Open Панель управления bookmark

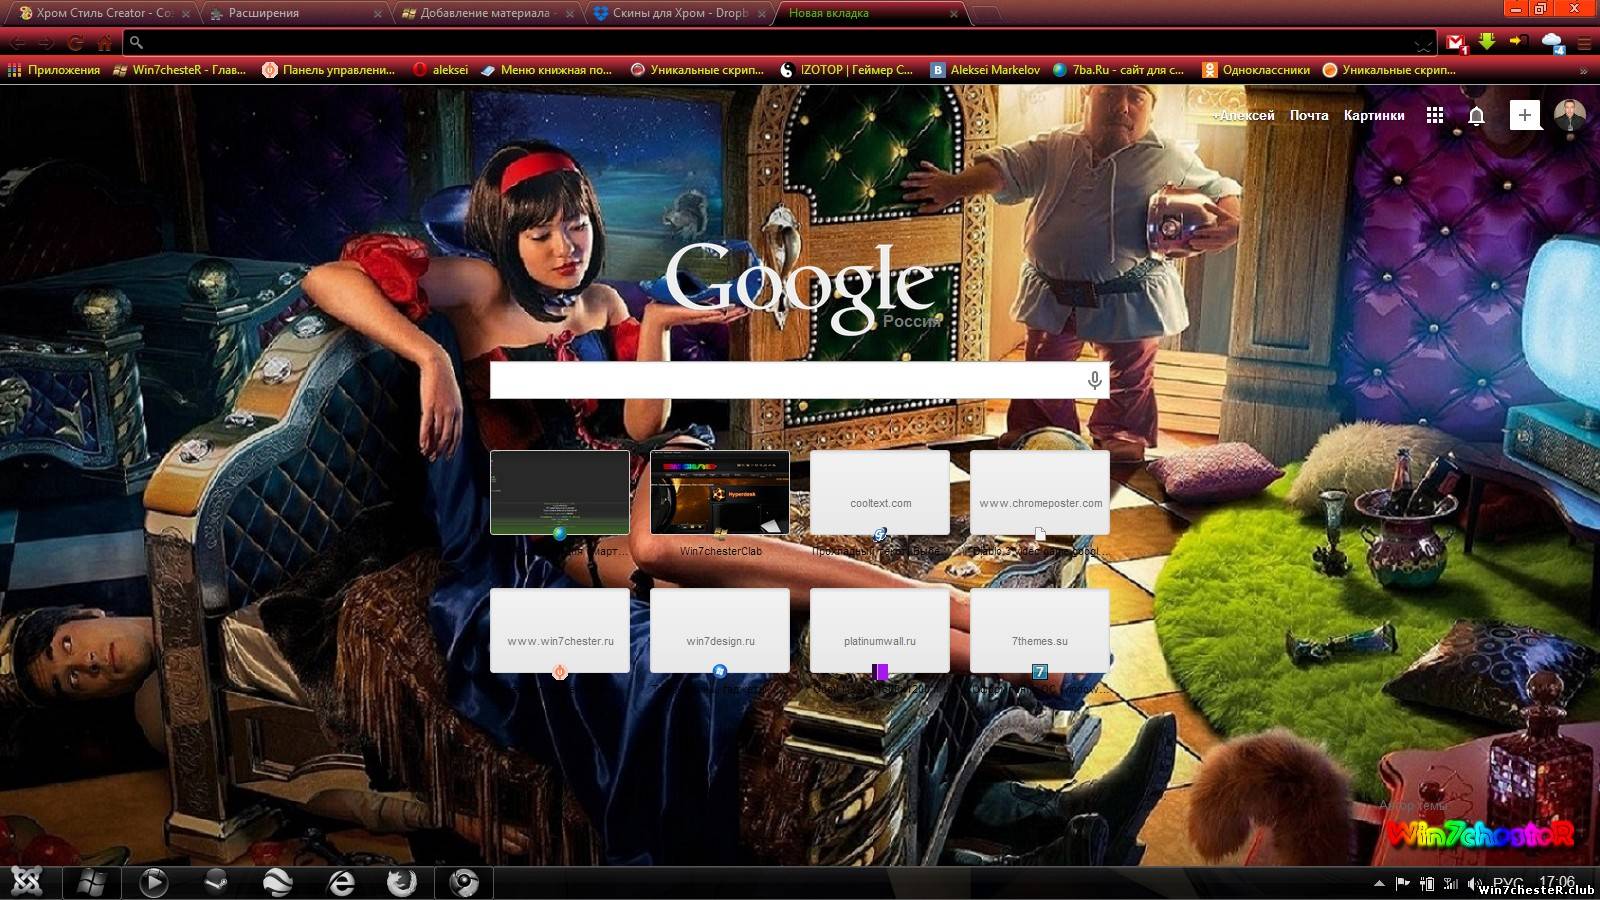329,70
